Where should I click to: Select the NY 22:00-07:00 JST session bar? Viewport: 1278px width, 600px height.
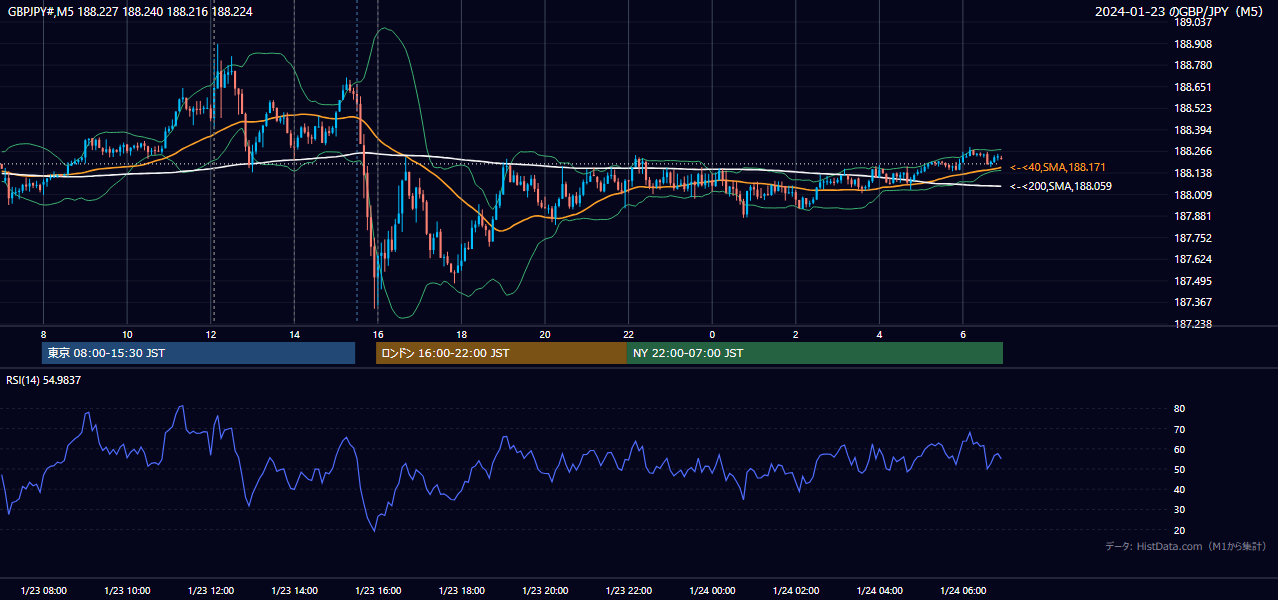click(x=815, y=353)
